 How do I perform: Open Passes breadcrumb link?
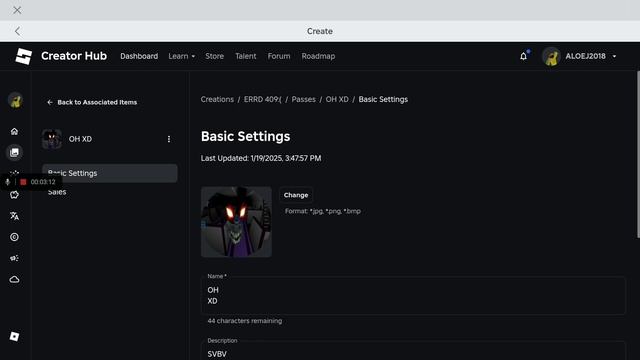[304, 99]
